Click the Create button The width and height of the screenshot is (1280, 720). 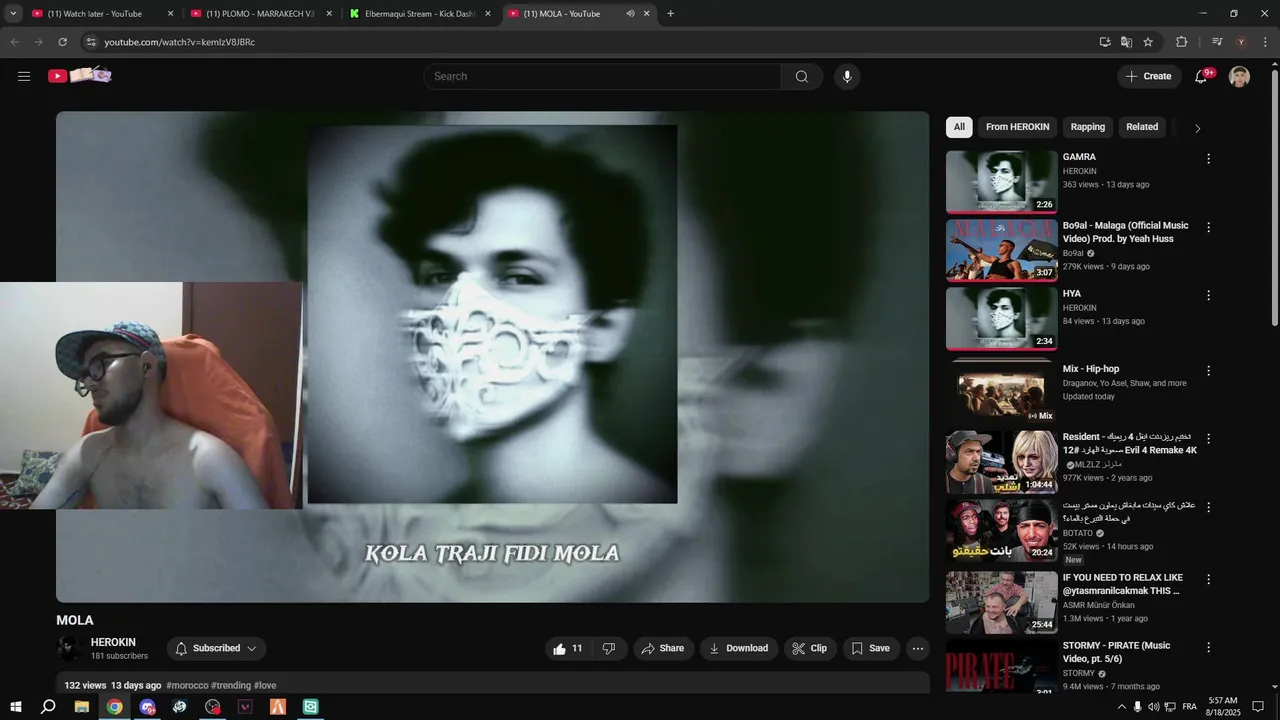(x=1149, y=76)
